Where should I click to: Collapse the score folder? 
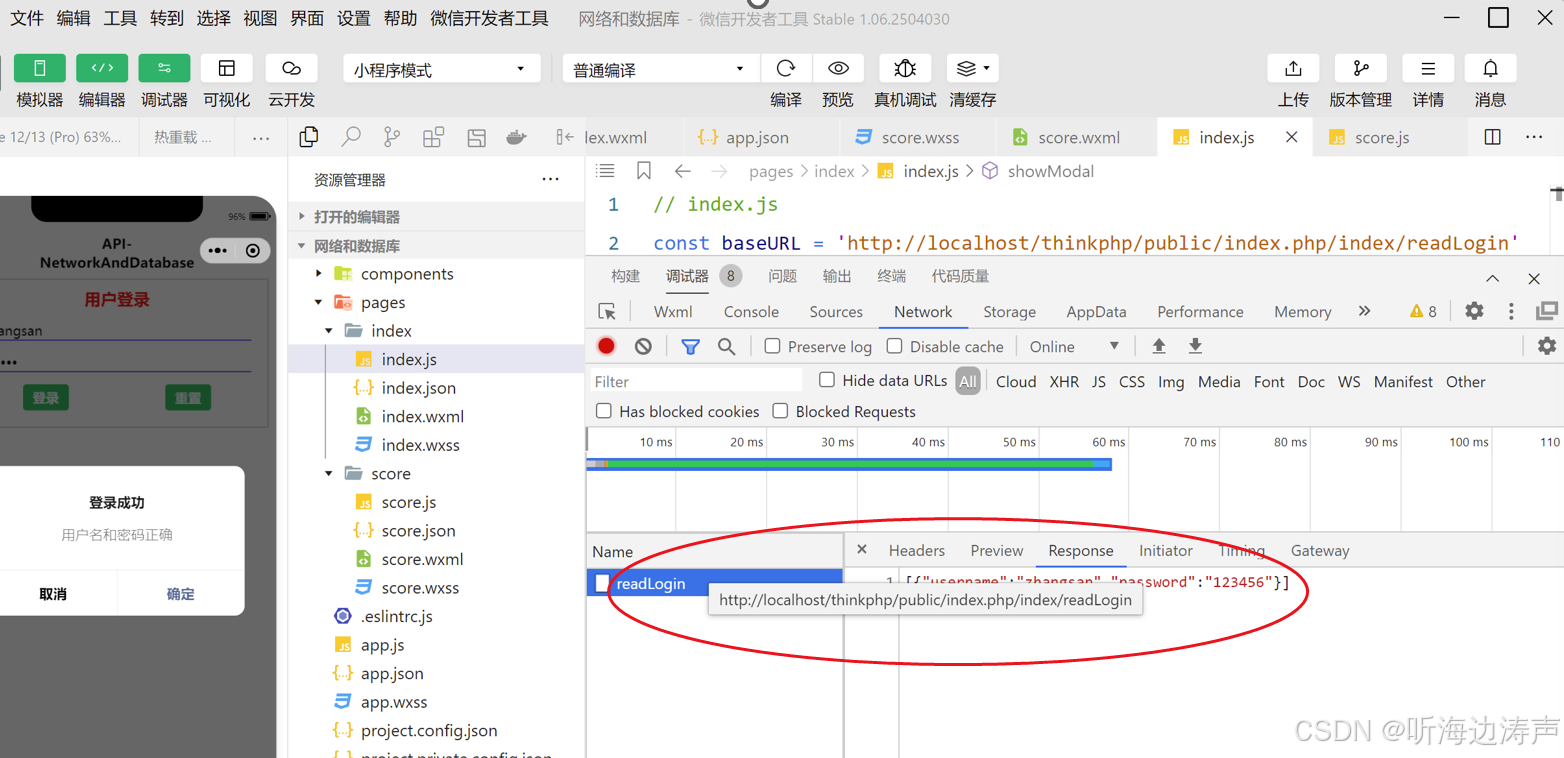436,474
